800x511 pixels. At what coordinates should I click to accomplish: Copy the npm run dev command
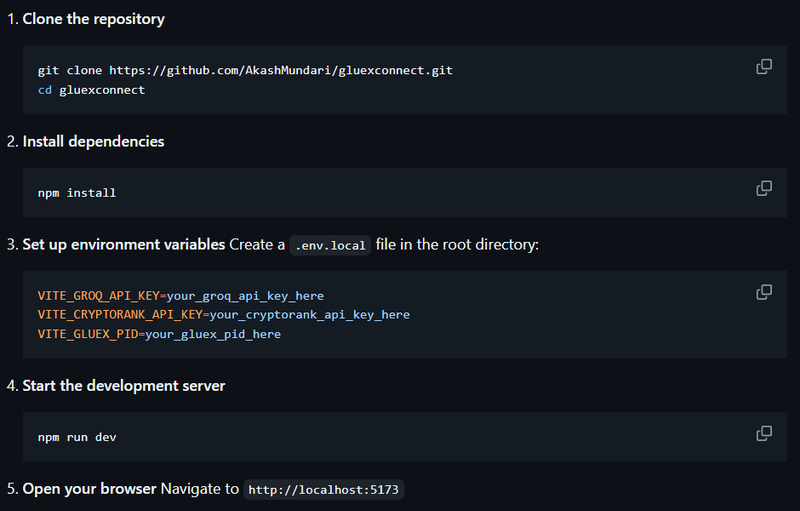pyautogui.click(x=764, y=433)
